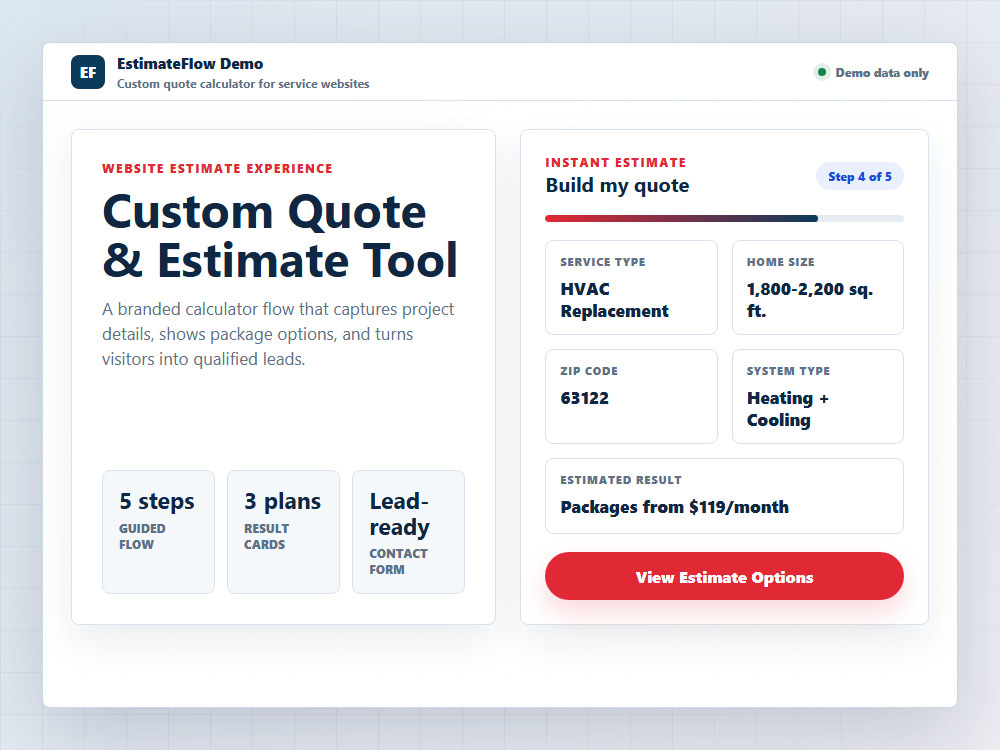1000x750 pixels.
Task: Click the 3 plans Result Cards card
Action: click(283, 532)
